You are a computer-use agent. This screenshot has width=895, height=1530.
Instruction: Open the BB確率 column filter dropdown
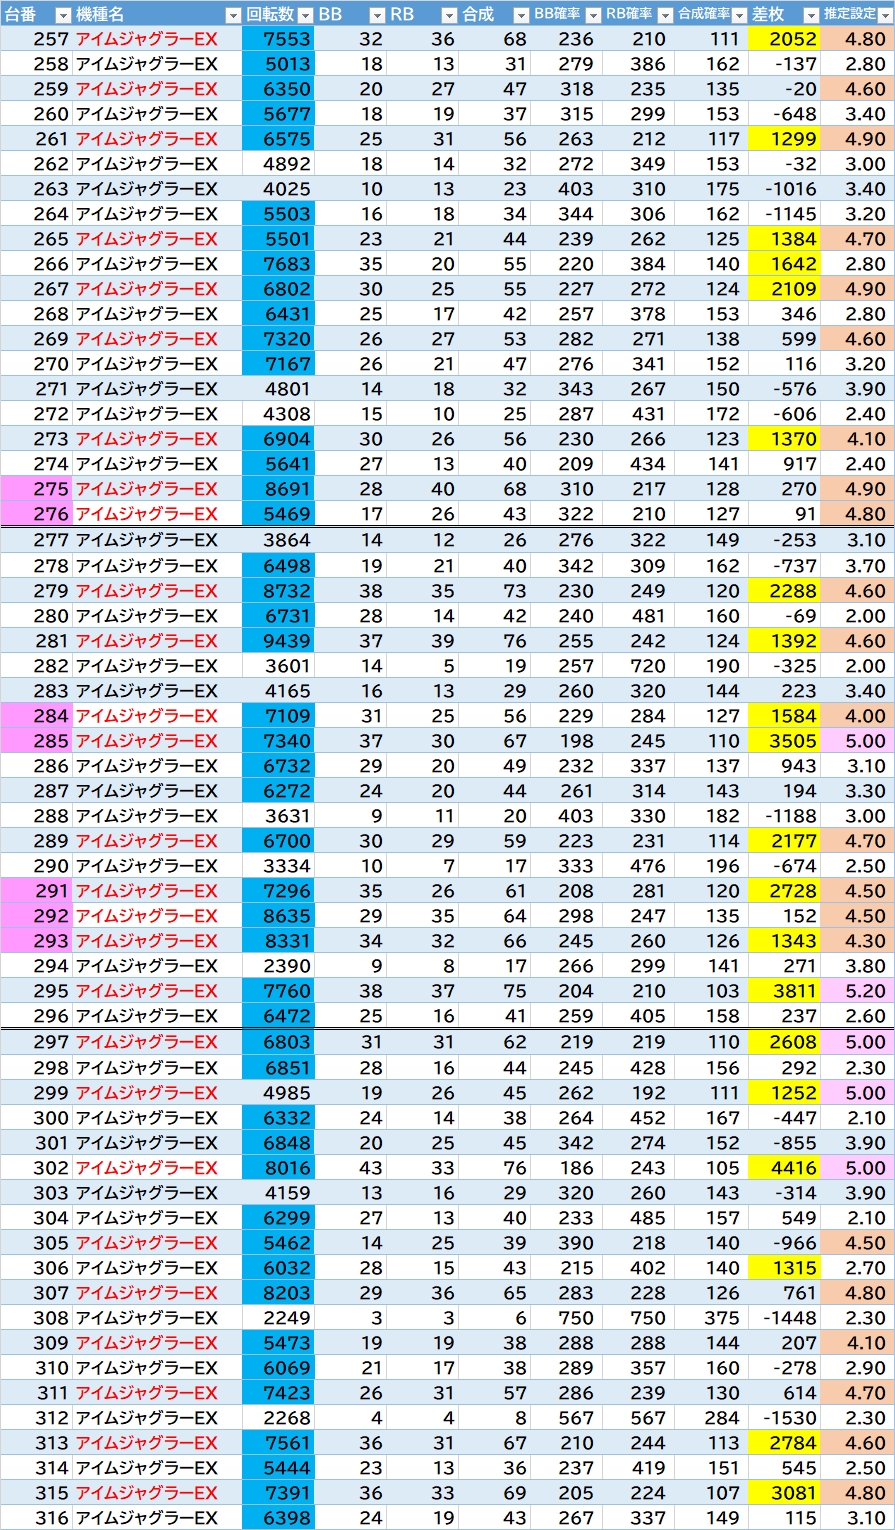(593, 15)
